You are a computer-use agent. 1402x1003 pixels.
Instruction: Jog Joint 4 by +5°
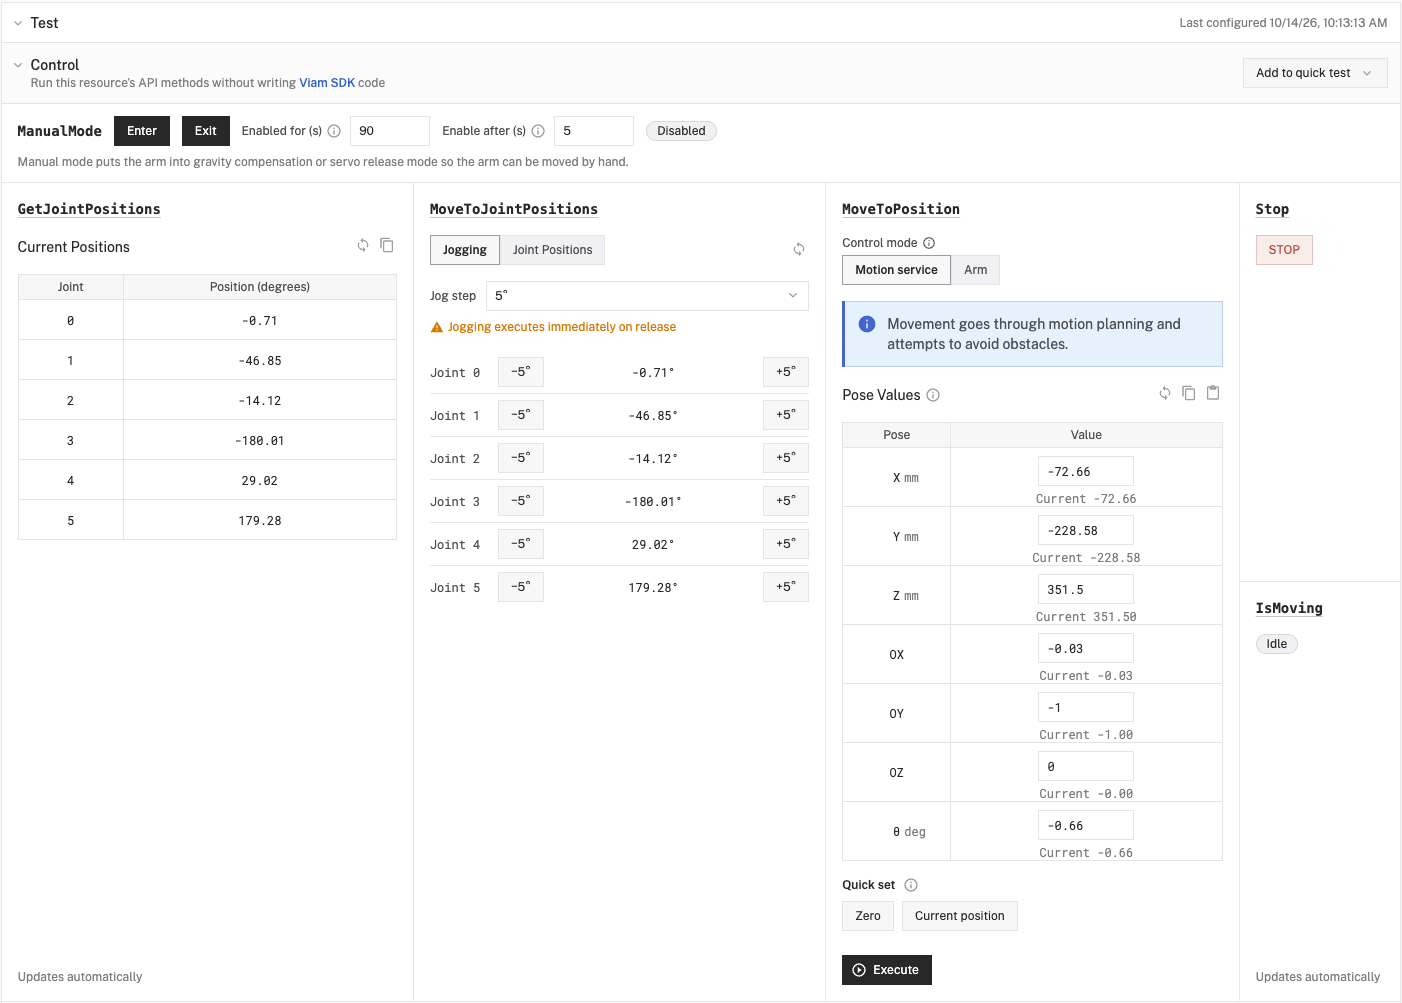coord(786,544)
